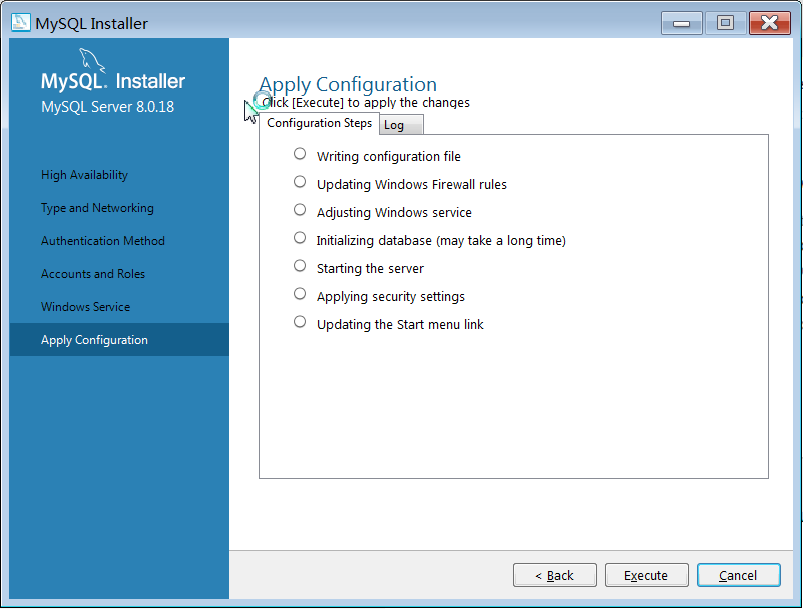Click the MySQL Installer title bar icon
Image resolution: width=803 pixels, height=609 pixels.
click(20, 23)
